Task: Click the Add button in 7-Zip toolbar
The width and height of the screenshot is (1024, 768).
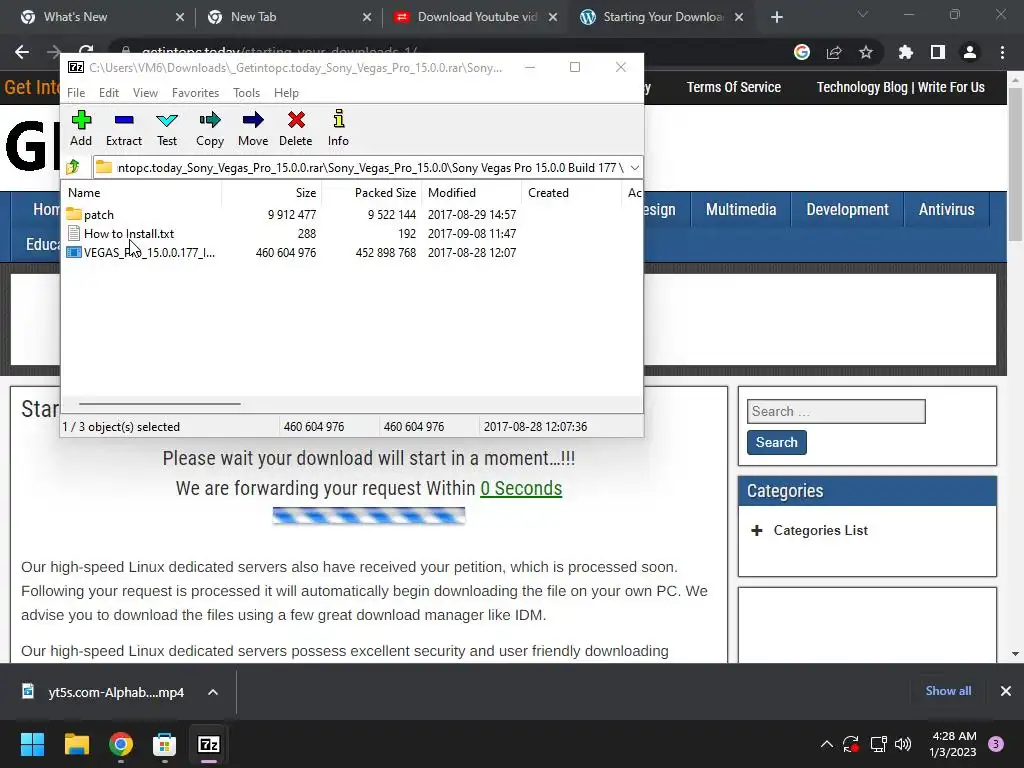Action: click(x=81, y=129)
